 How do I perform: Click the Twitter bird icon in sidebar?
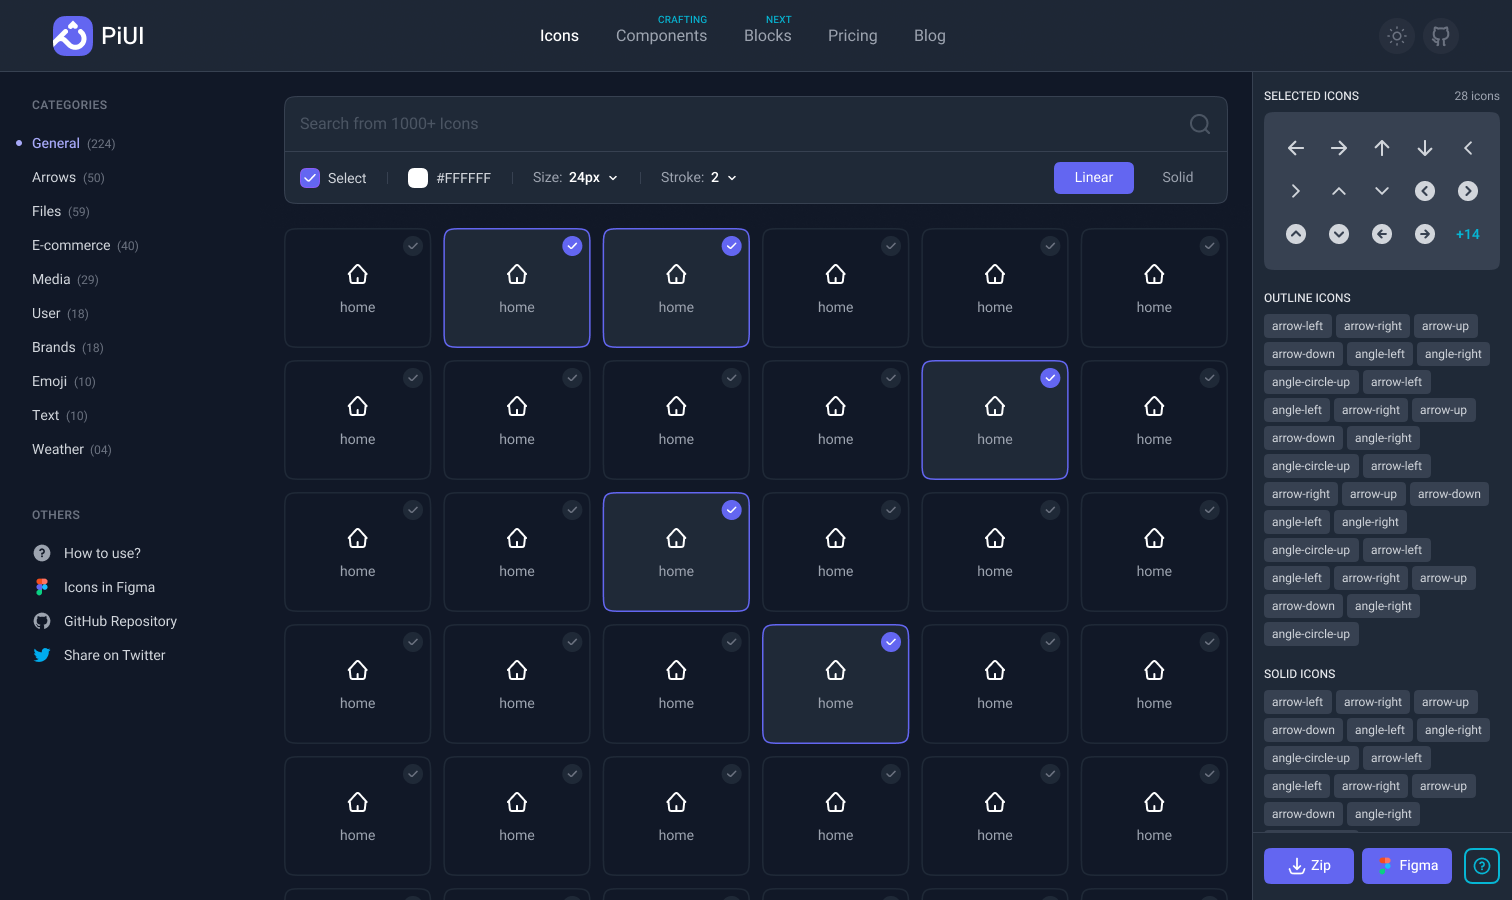(42, 655)
